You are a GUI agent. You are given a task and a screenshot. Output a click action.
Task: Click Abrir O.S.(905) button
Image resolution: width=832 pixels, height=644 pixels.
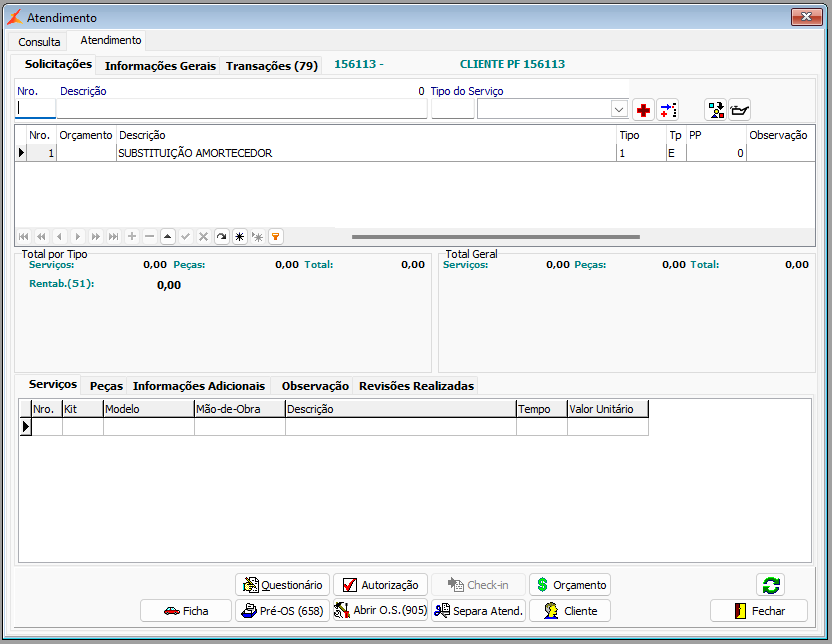coord(380,611)
